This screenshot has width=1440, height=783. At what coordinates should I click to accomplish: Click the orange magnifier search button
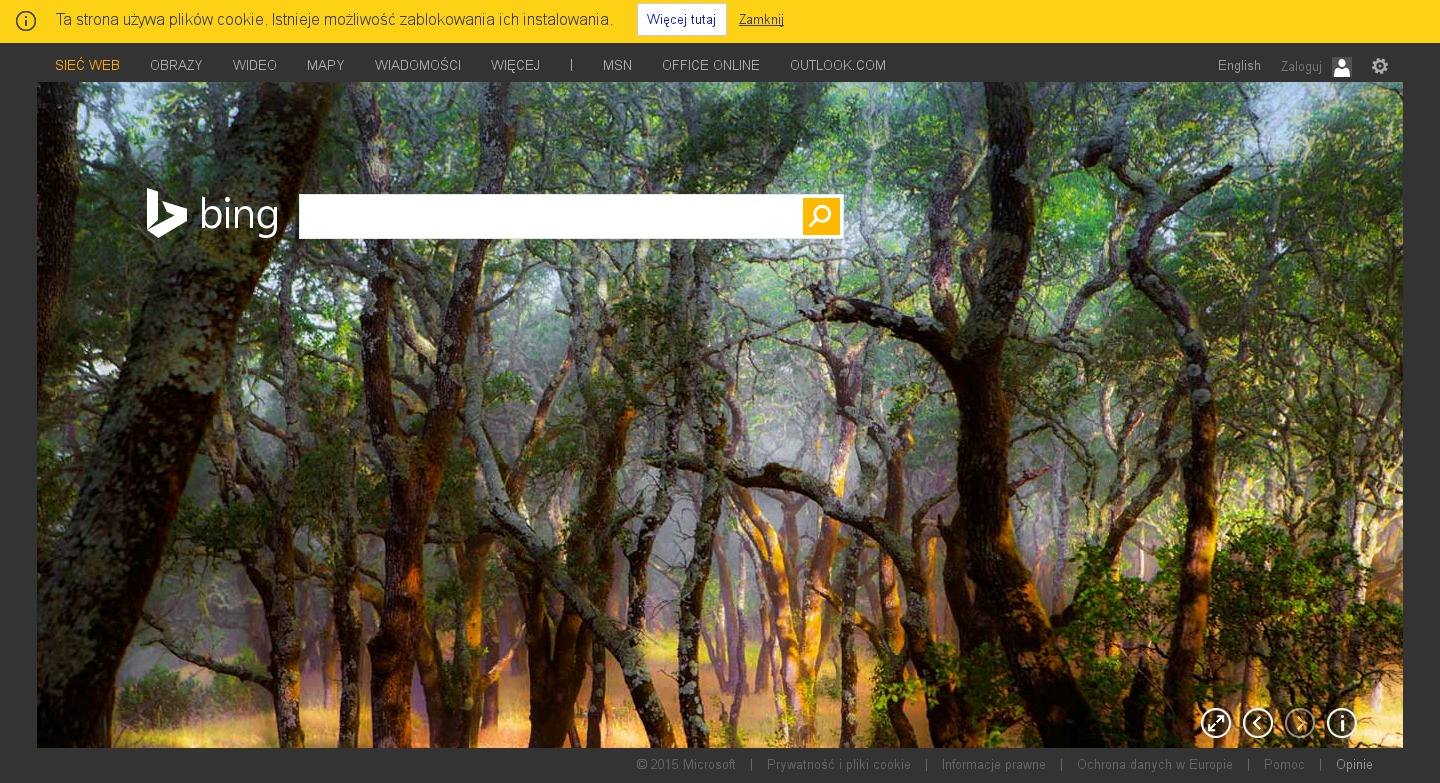tap(820, 216)
